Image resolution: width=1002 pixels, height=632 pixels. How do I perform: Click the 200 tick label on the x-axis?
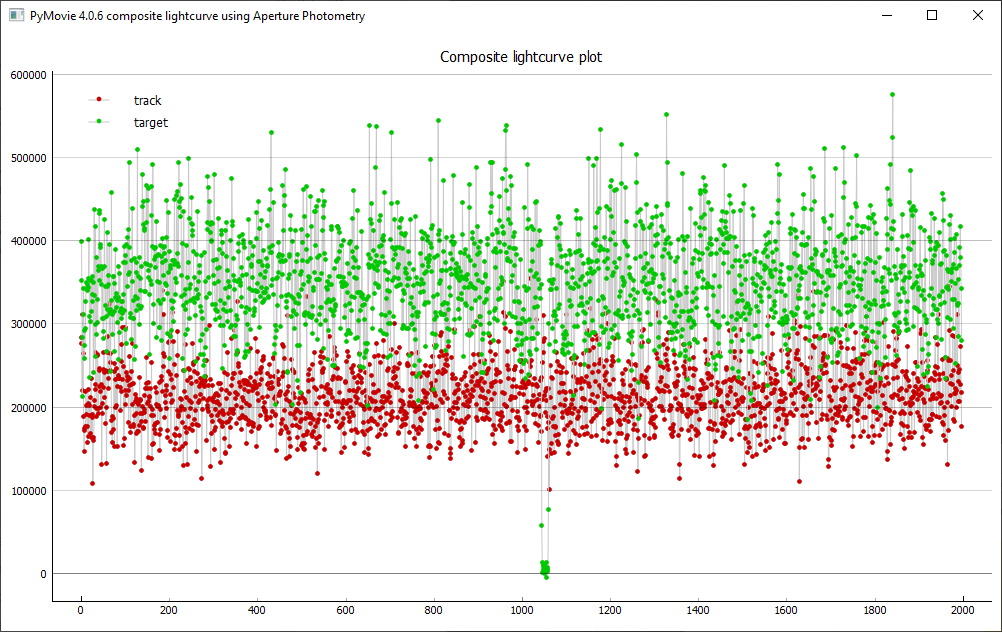tap(169, 609)
